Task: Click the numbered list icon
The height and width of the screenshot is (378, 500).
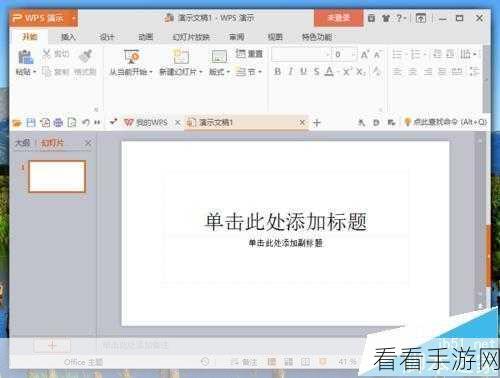Action: pos(415,54)
